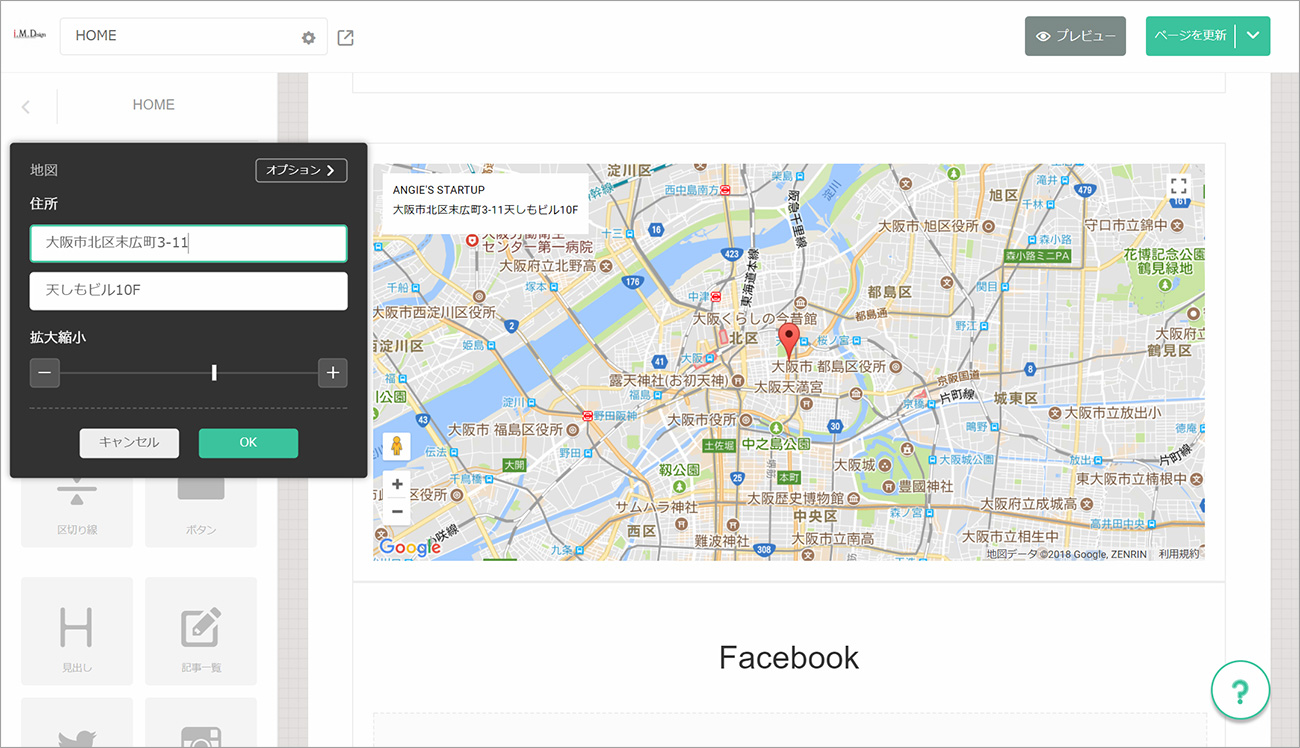
Task: Open page settings gear icon
Action: pyautogui.click(x=308, y=38)
